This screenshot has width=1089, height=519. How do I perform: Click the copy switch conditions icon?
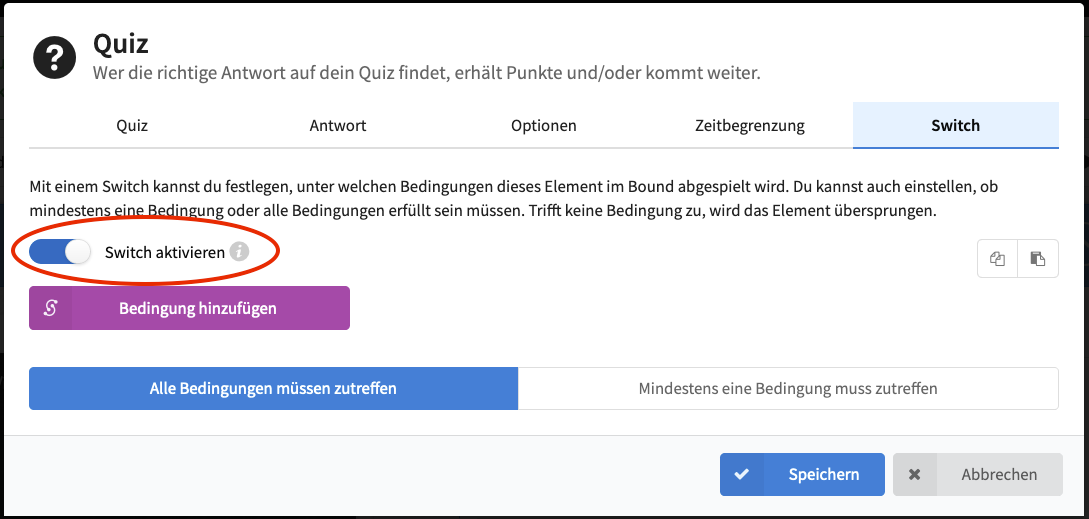tap(997, 259)
